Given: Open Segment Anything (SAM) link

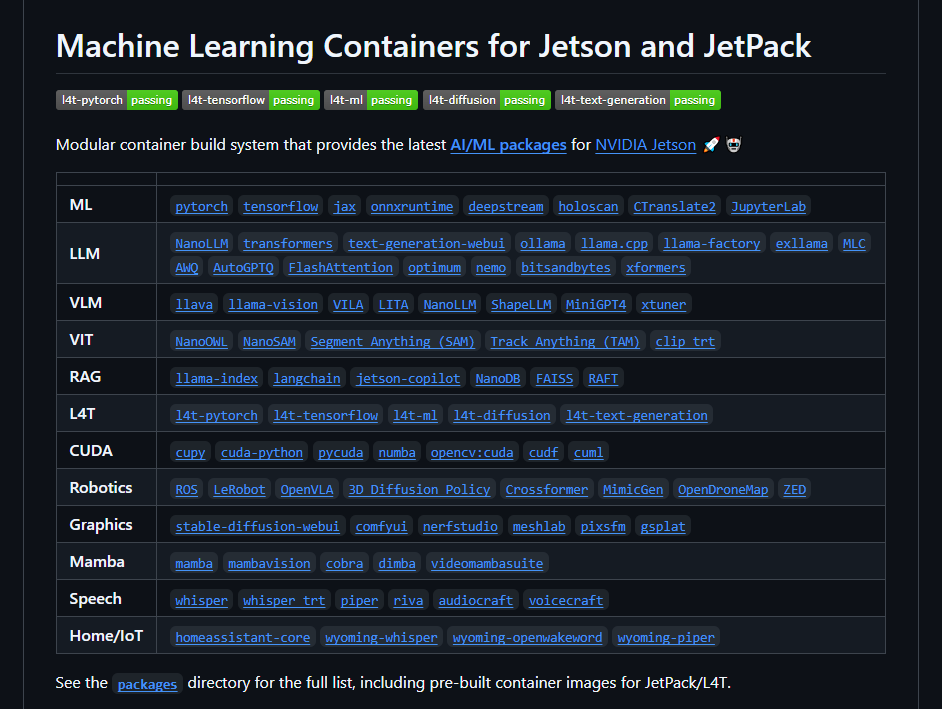Looking at the screenshot, I should click(x=393, y=342).
